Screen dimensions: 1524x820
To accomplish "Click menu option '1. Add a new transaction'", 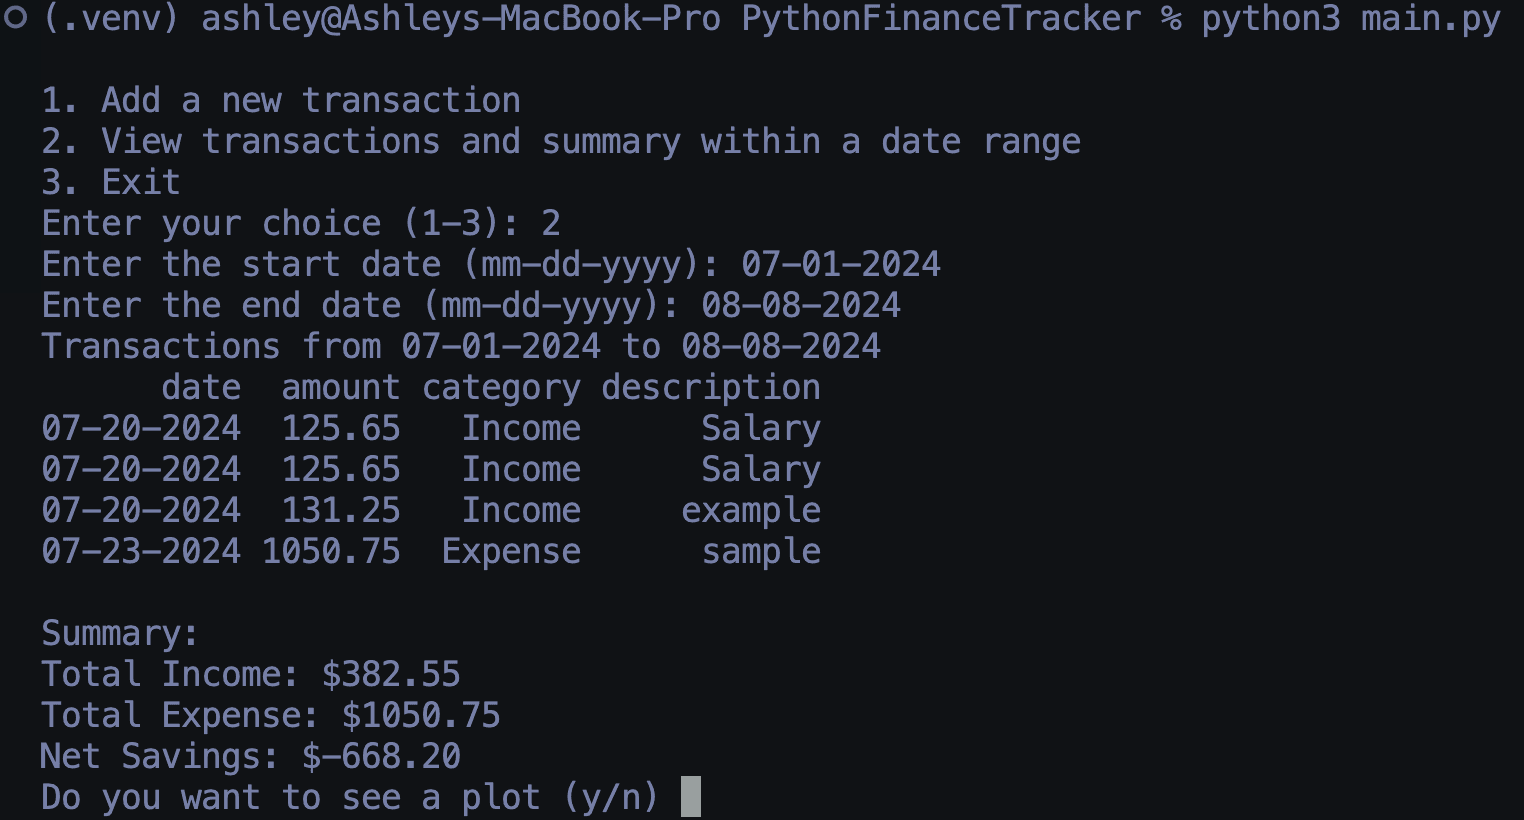I will tap(281, 100).
